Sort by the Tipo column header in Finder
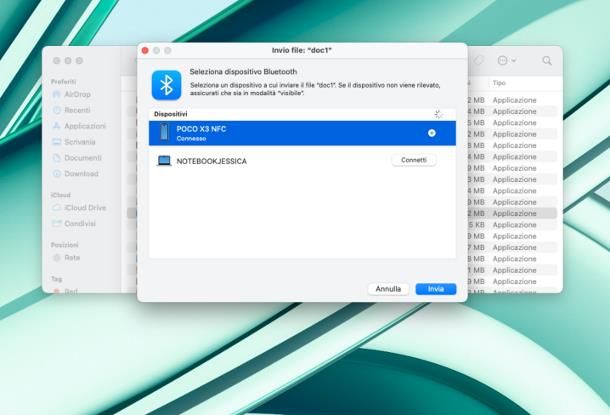The width and height of the screenshot is (610, 415). tap(499, 83)
